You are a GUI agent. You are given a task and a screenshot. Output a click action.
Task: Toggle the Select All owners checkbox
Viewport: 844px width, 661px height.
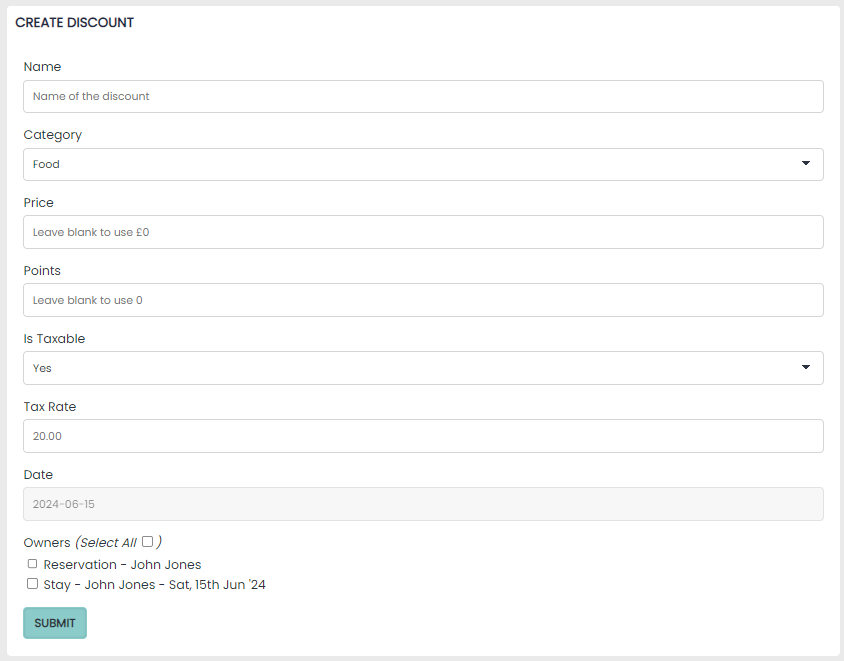147,542
